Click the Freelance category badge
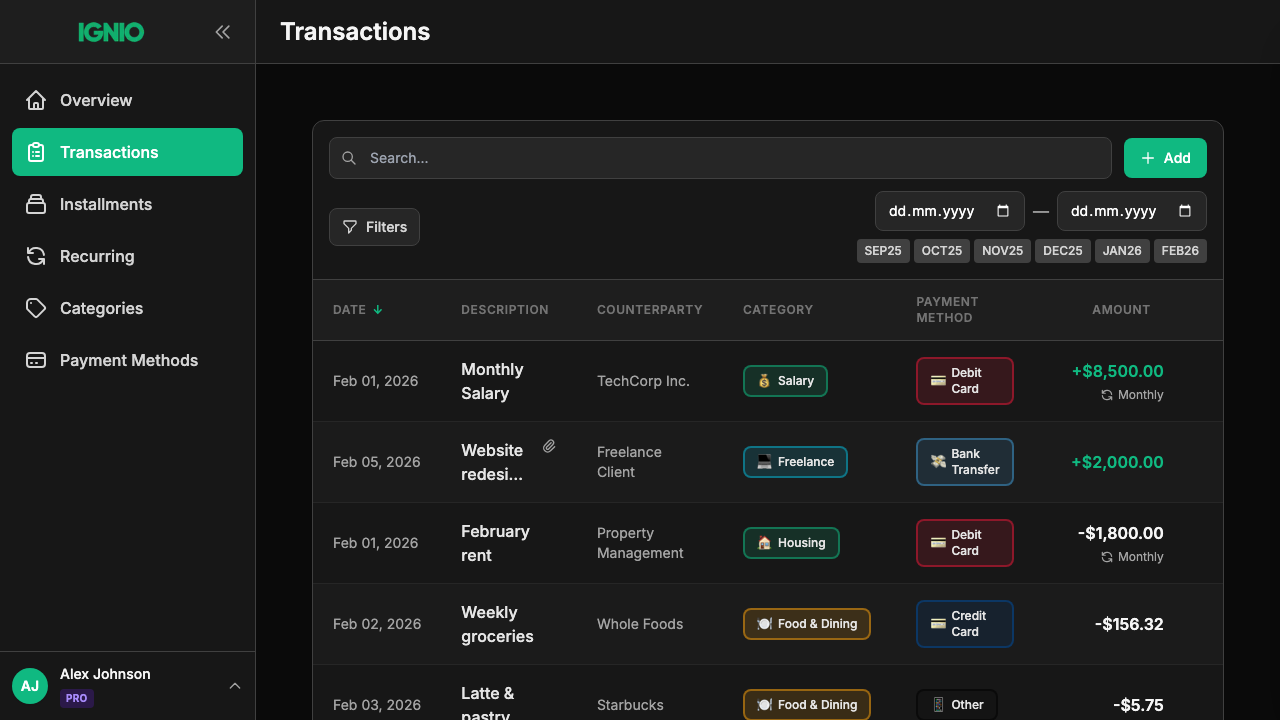Image resolution: width=1280 pixels, height=720 pixels. coord(795,462)
